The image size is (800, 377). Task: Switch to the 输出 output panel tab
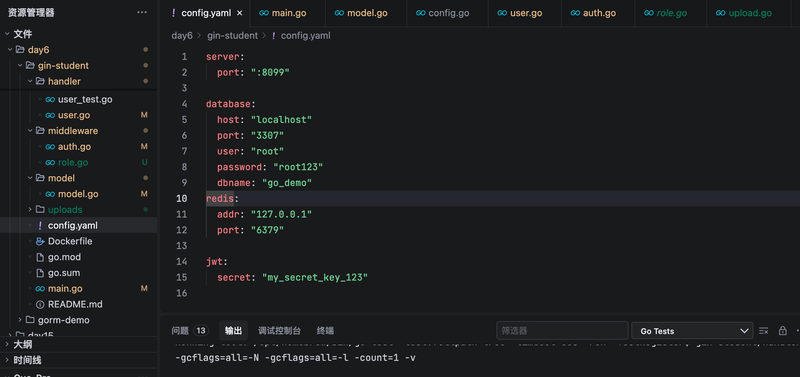point(233,331)
